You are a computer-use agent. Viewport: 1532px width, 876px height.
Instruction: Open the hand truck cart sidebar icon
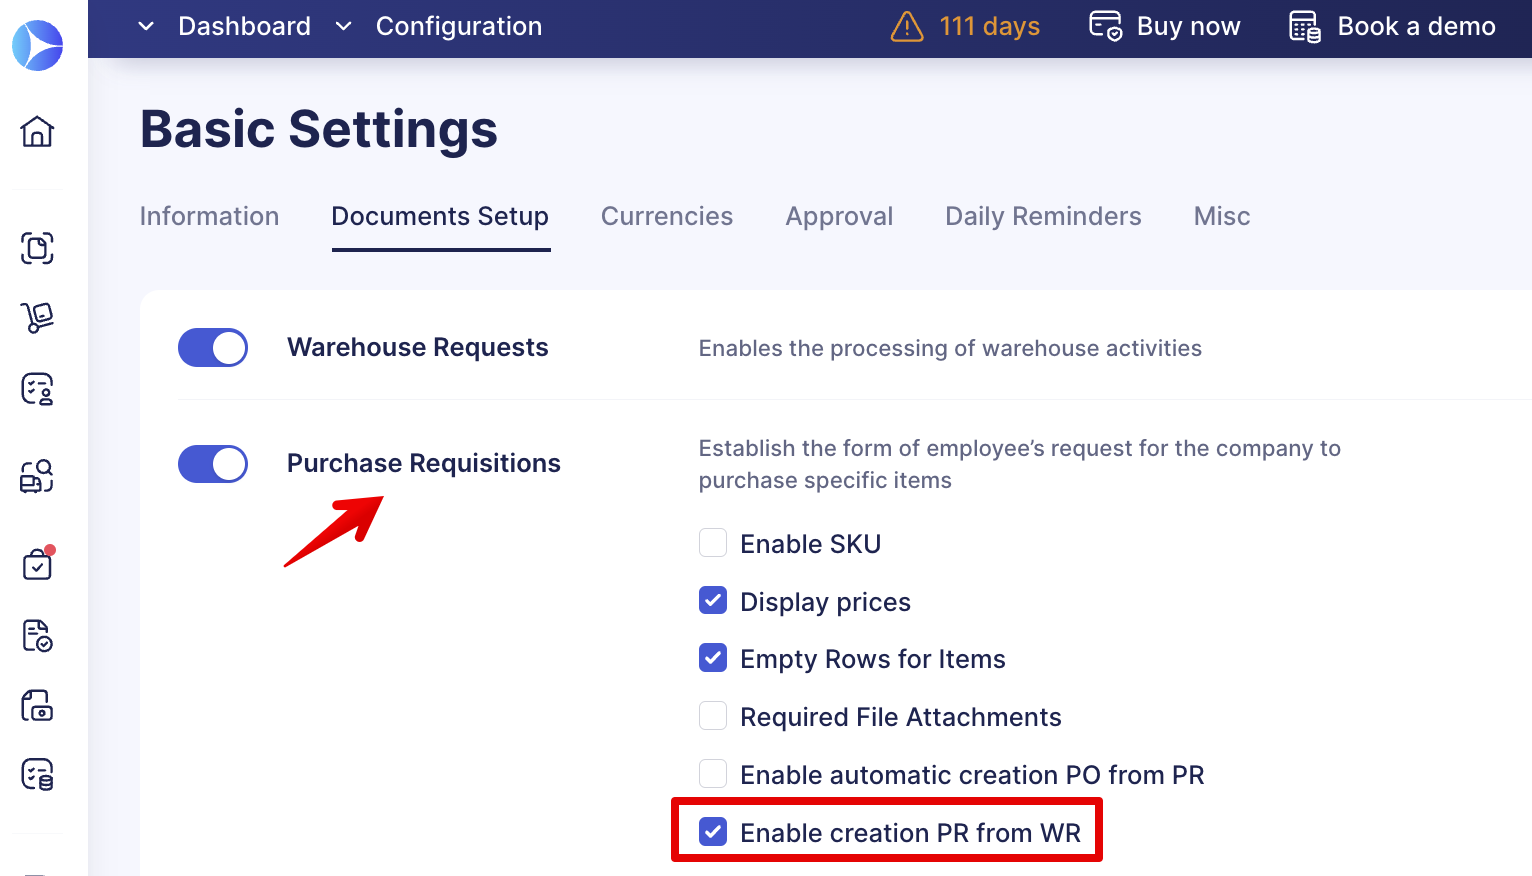[37, 318]
